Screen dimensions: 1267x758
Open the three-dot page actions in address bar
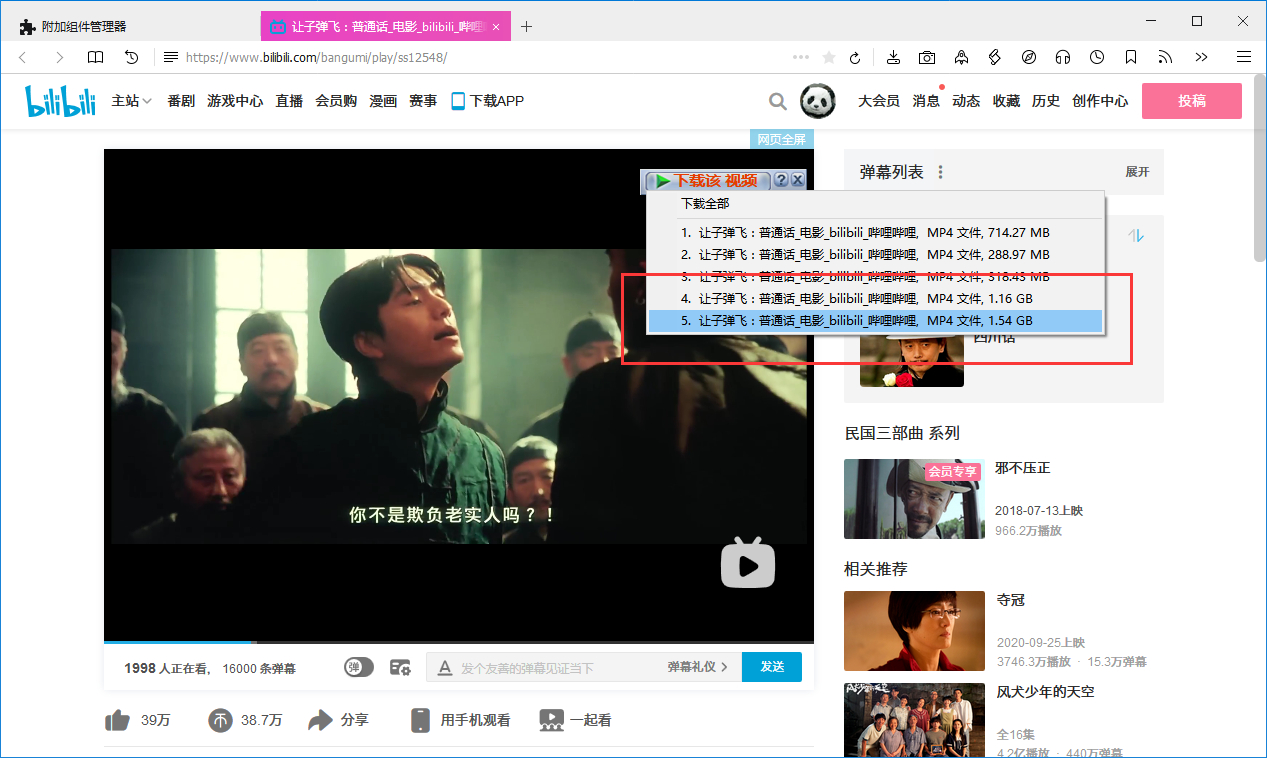click(801, 57)
